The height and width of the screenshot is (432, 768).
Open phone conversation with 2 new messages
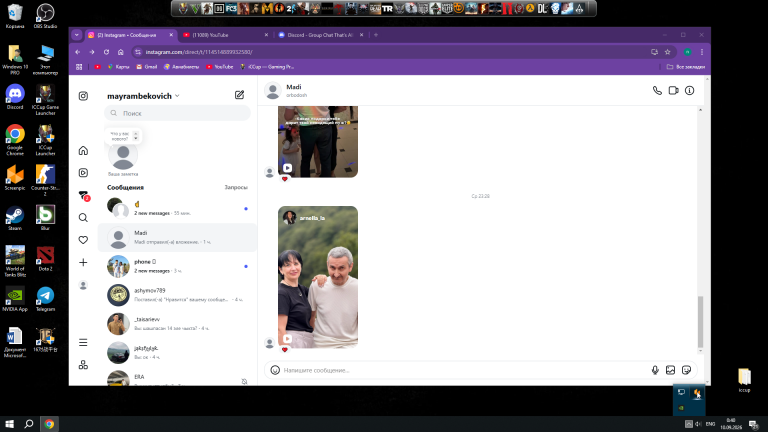coord(177,266)
